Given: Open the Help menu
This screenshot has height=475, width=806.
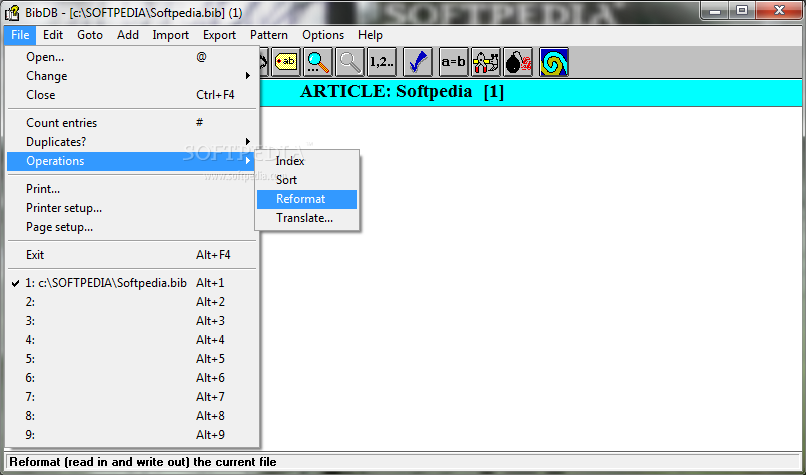Looking at the screenshot, I should pos(370,35).
